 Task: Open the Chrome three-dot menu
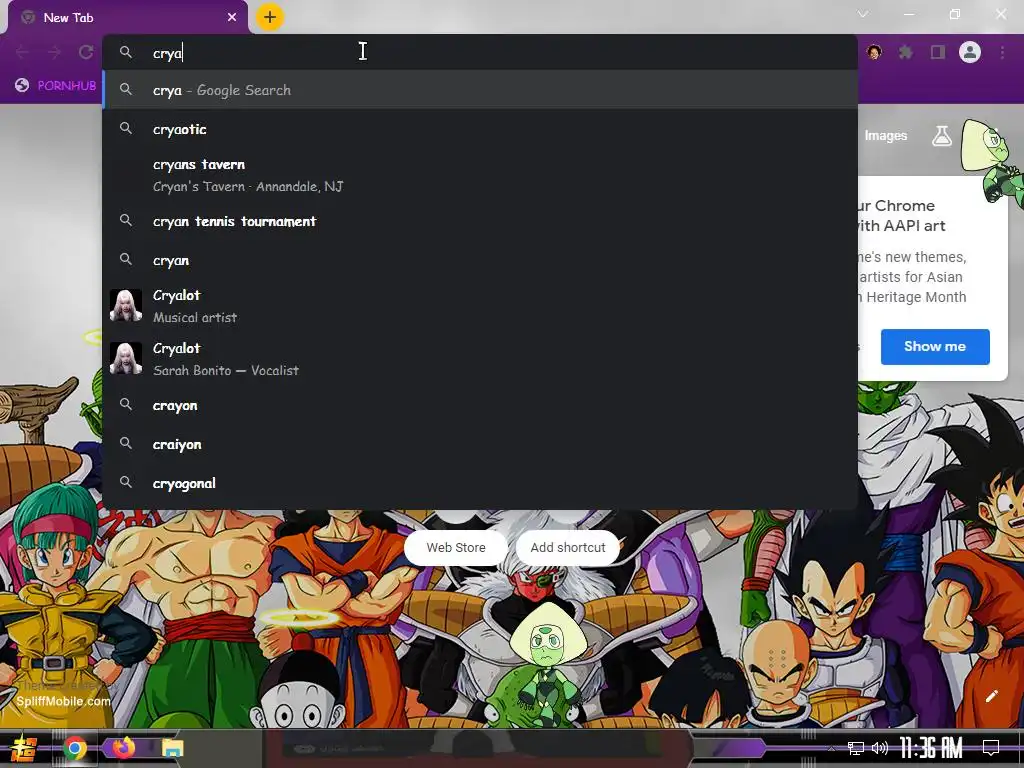coord(1002,52)
